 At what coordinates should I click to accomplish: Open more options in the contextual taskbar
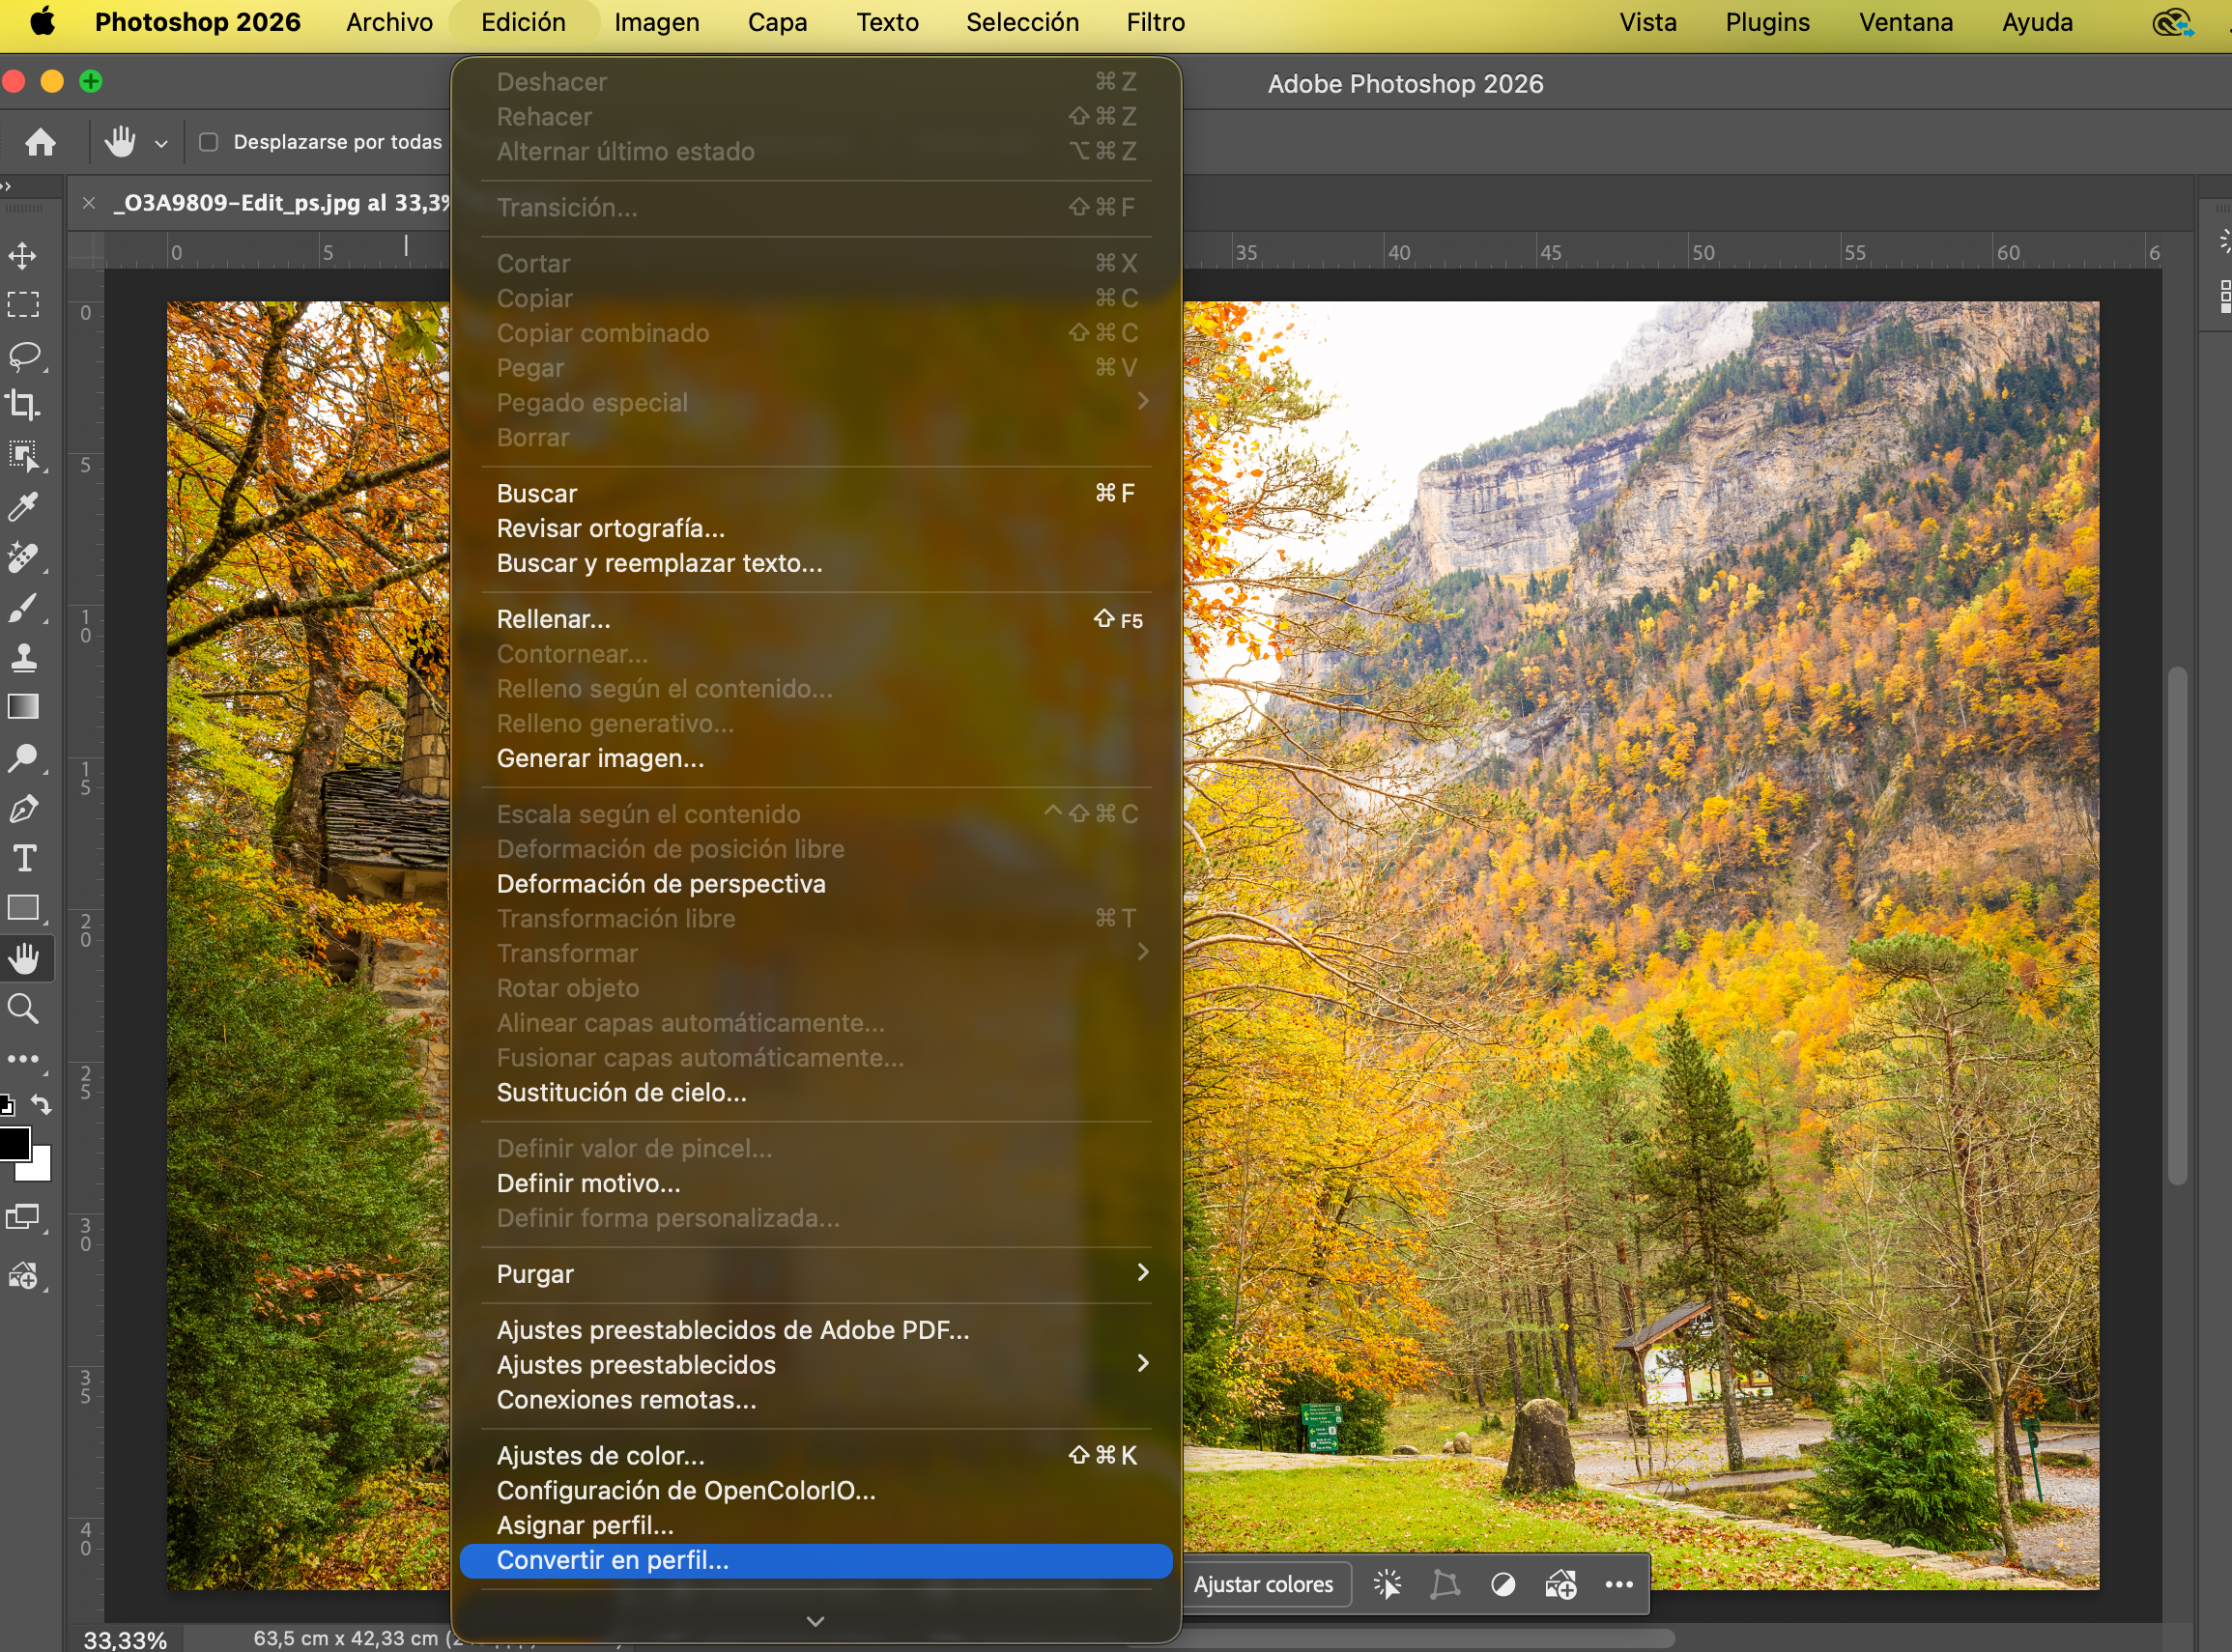pos(1618,1584)
